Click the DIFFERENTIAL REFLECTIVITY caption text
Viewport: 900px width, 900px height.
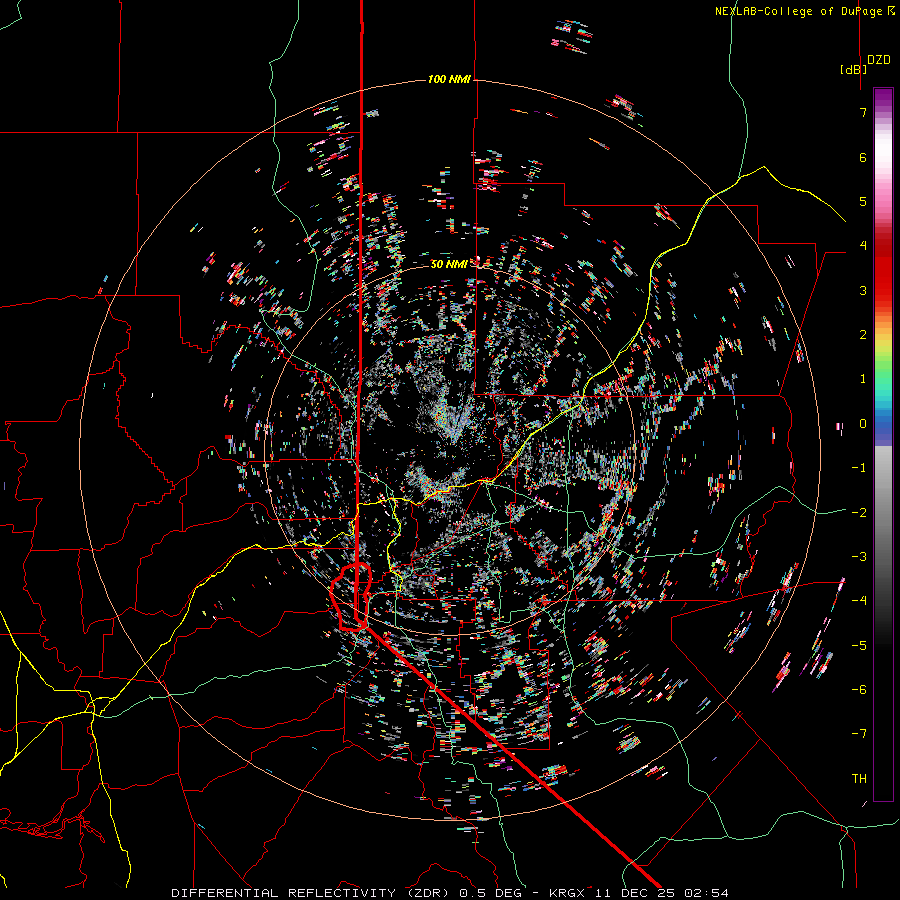pos(284,893)
